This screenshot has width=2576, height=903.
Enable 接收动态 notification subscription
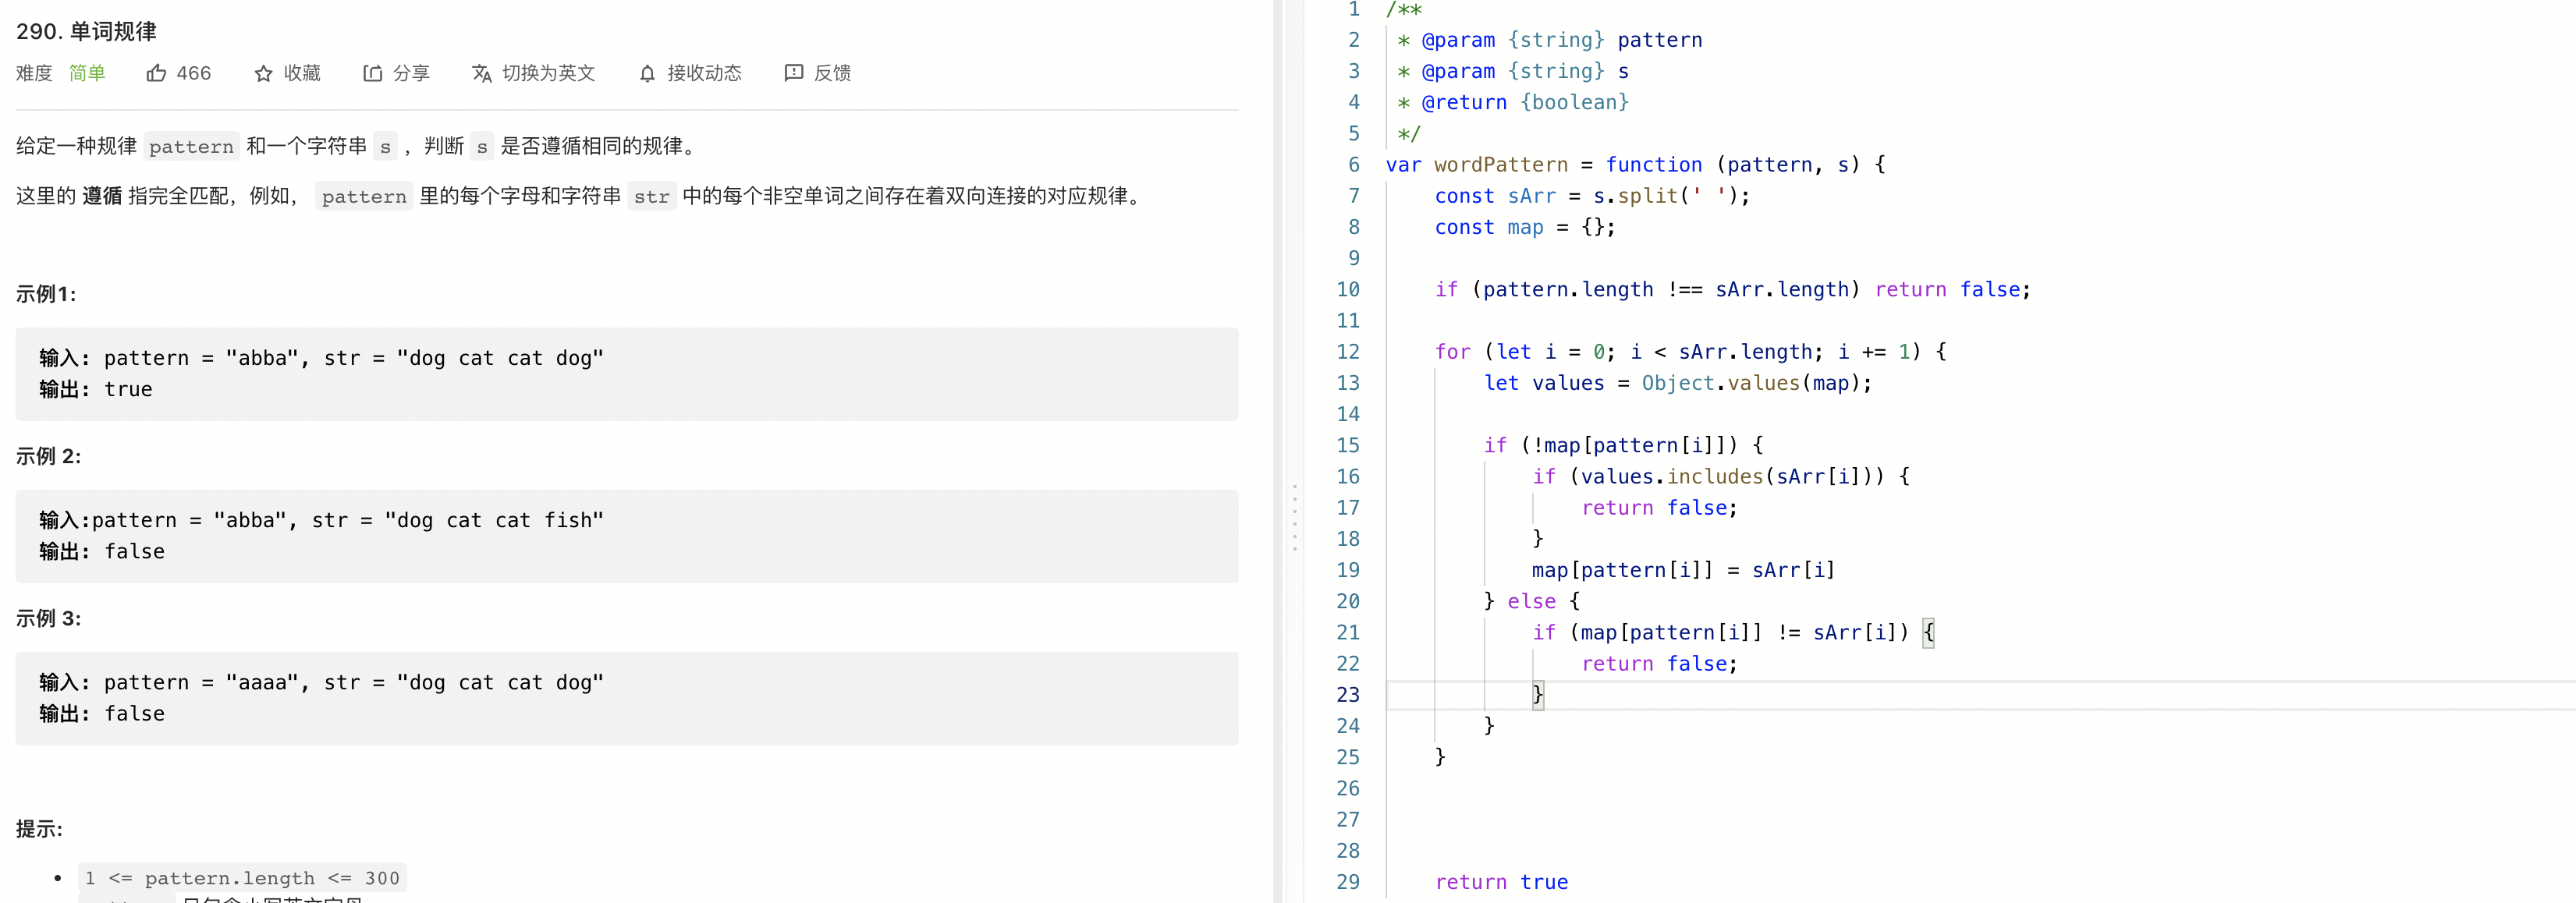coord(704,73)
